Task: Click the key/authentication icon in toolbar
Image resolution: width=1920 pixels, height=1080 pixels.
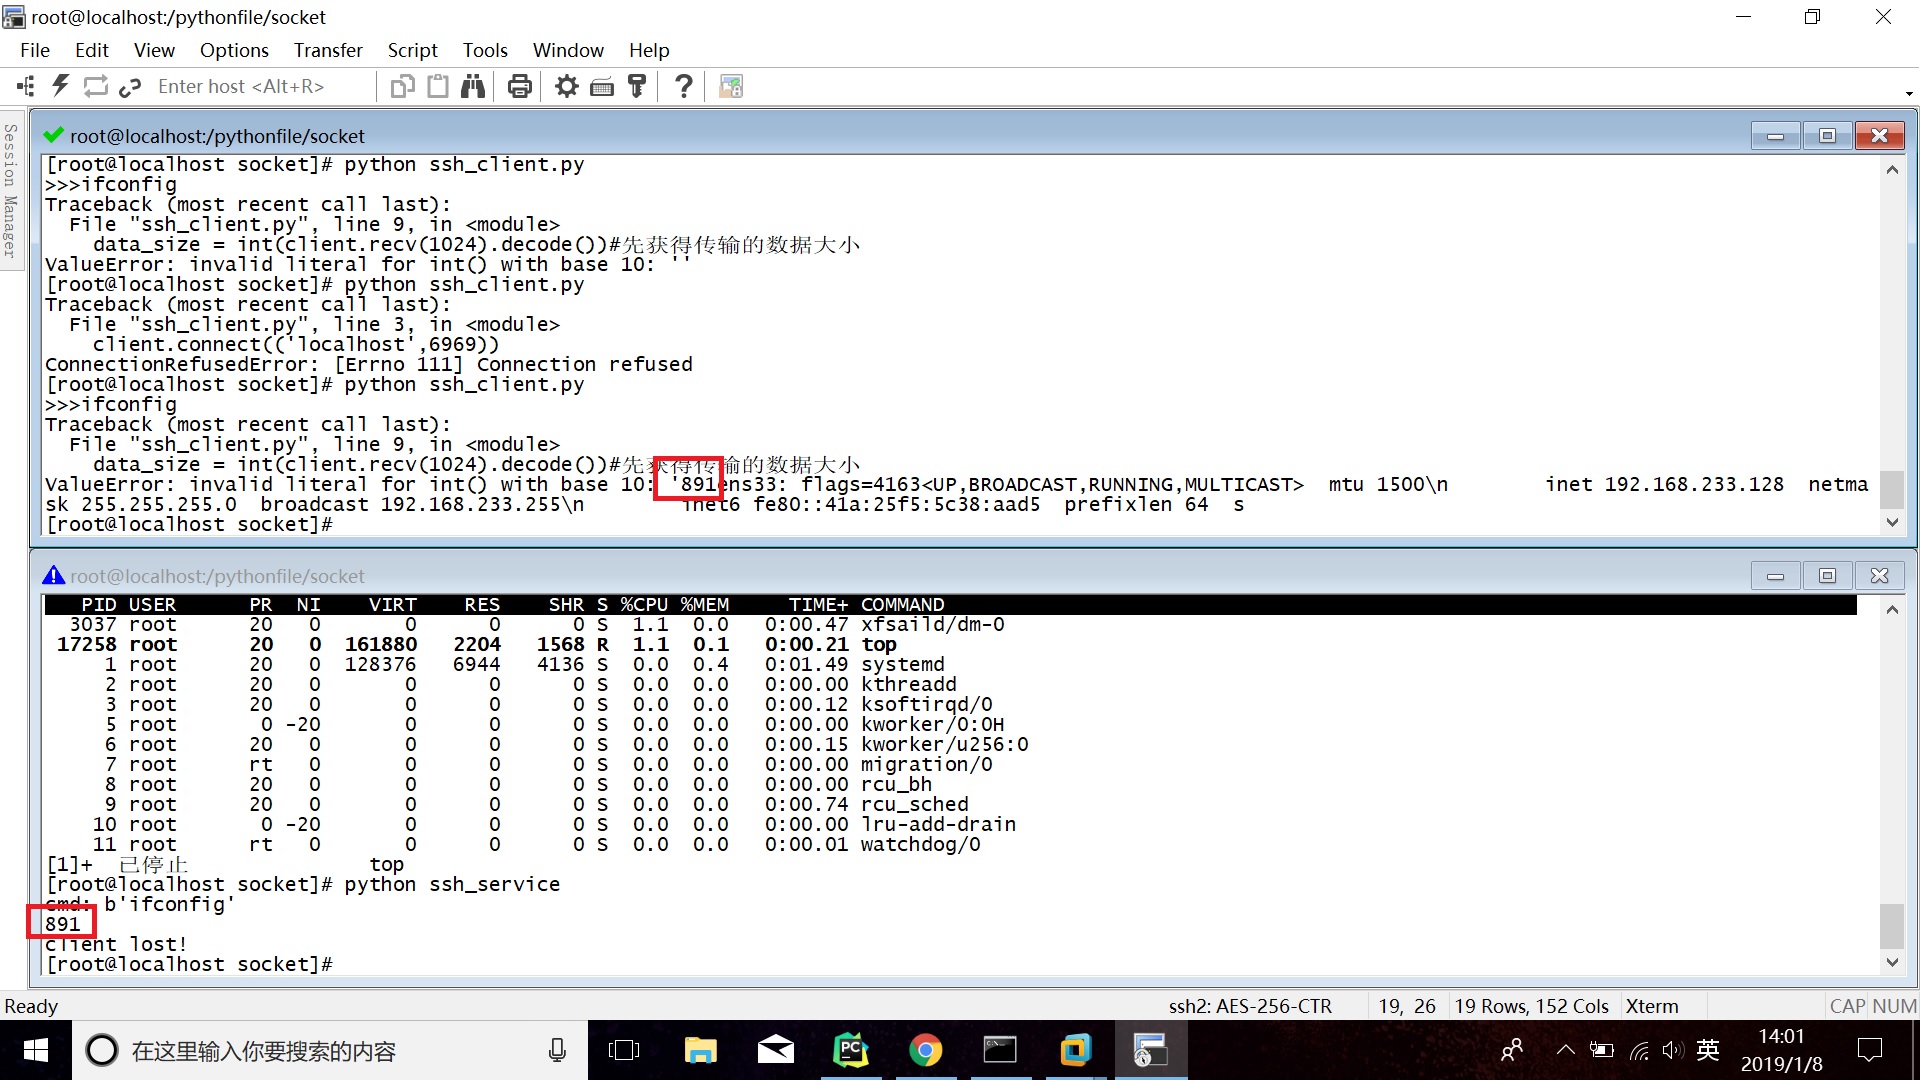Action: point(636,86)
